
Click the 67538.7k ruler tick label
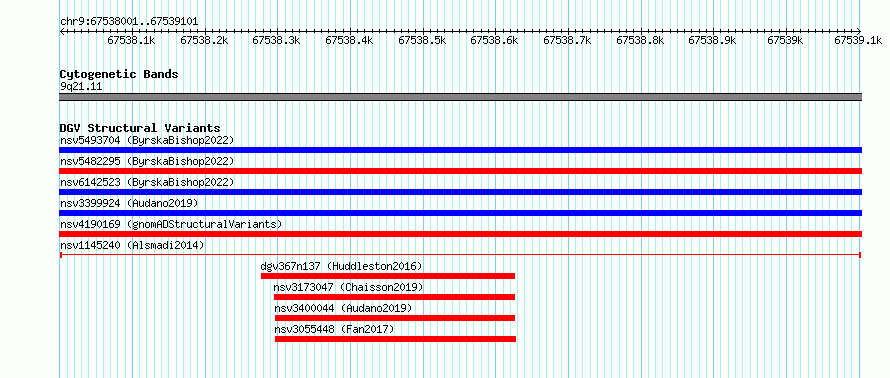tap(567, 40)
